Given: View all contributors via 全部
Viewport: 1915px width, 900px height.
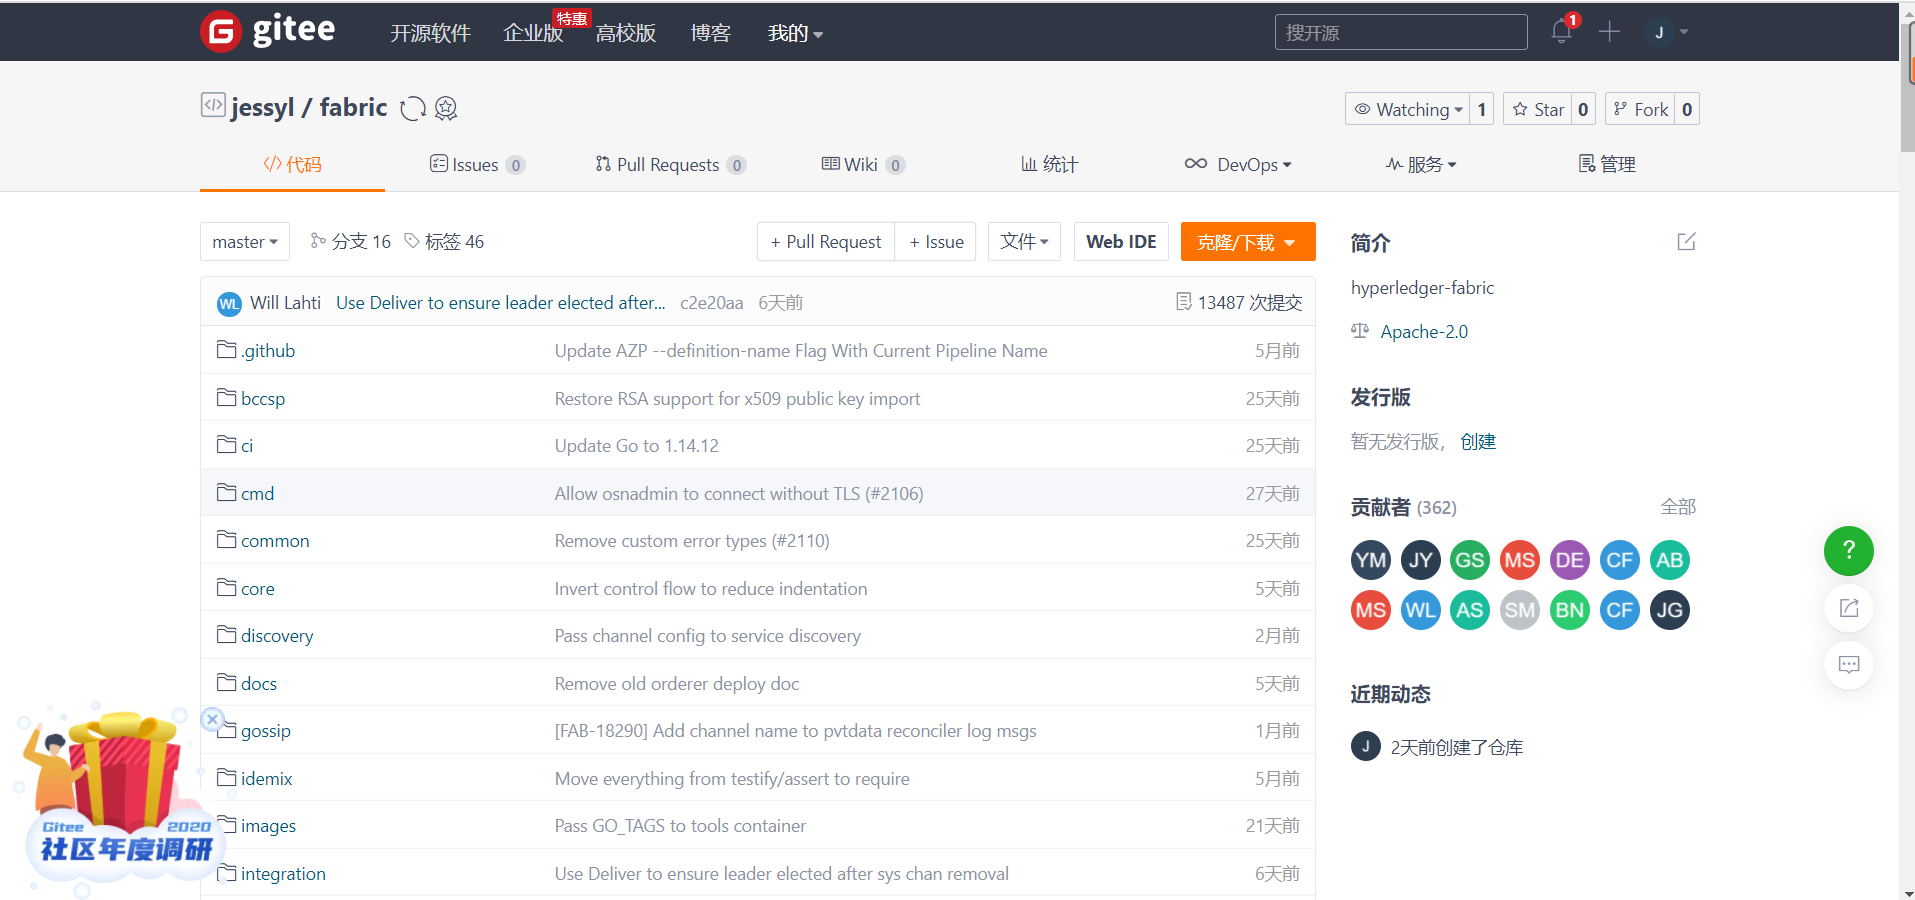Looking at the screenshot, I should 1678,507.
